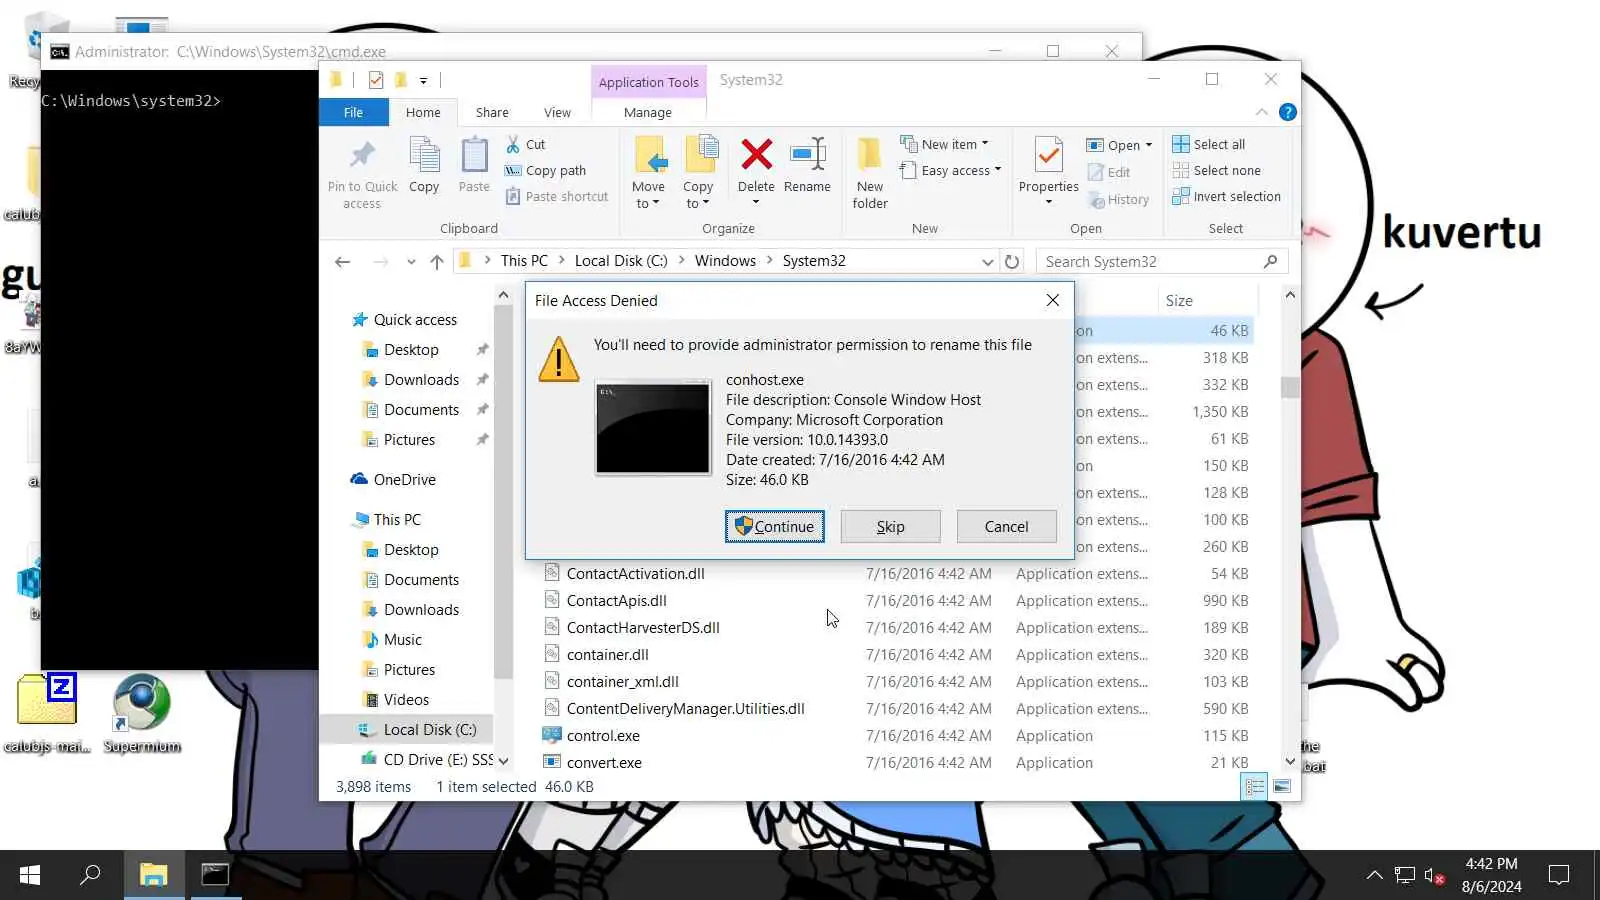This screenshot has width=1600, height=900.
Task: Select convert.exe in file list
Action: click(604, 763)
